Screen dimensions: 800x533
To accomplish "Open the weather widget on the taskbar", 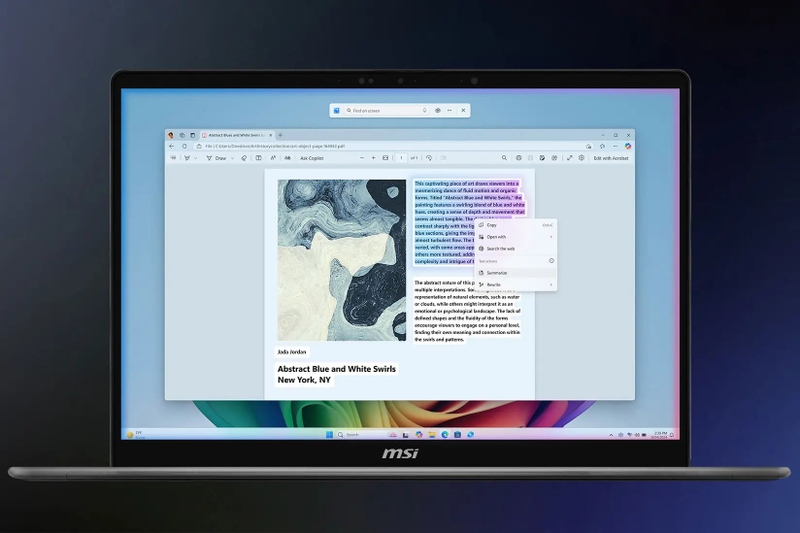I will 136,435.
